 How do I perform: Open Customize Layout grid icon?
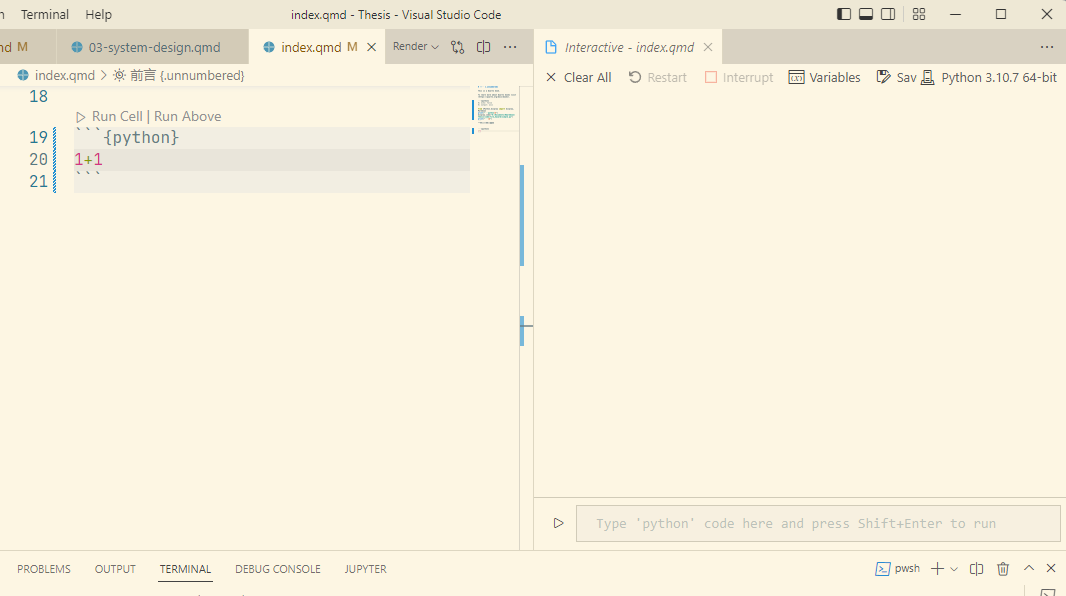click(x=919, y=14)
